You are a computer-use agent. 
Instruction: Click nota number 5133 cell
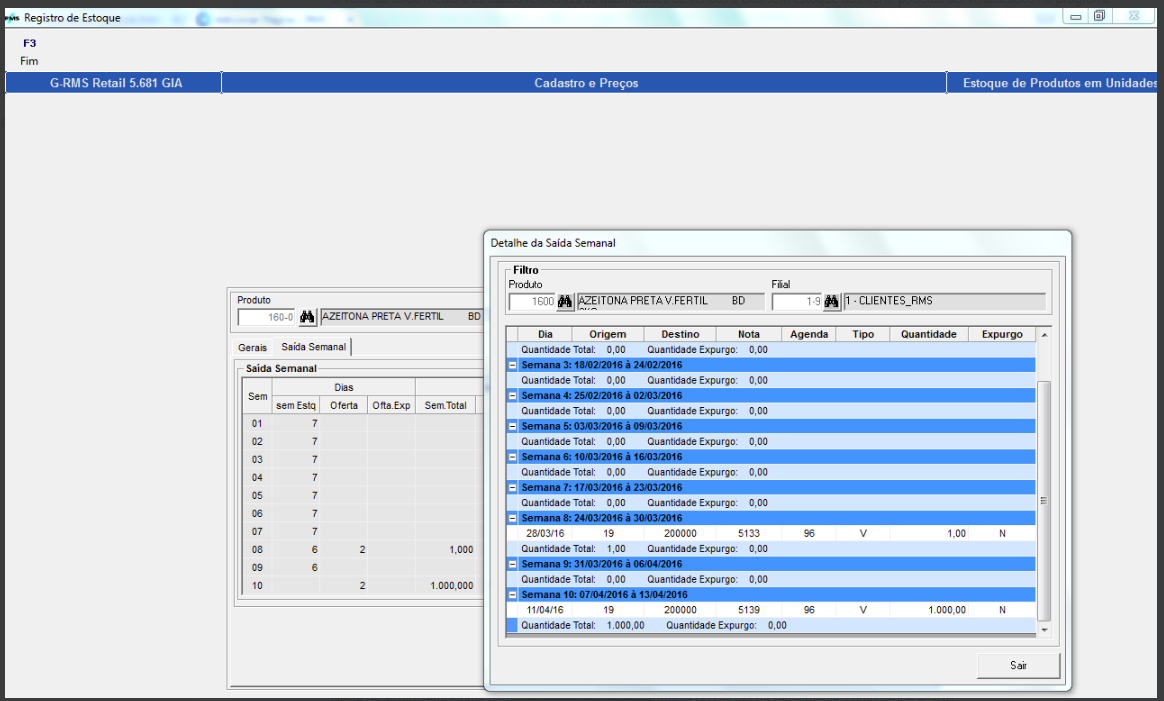tap(748, 533)
